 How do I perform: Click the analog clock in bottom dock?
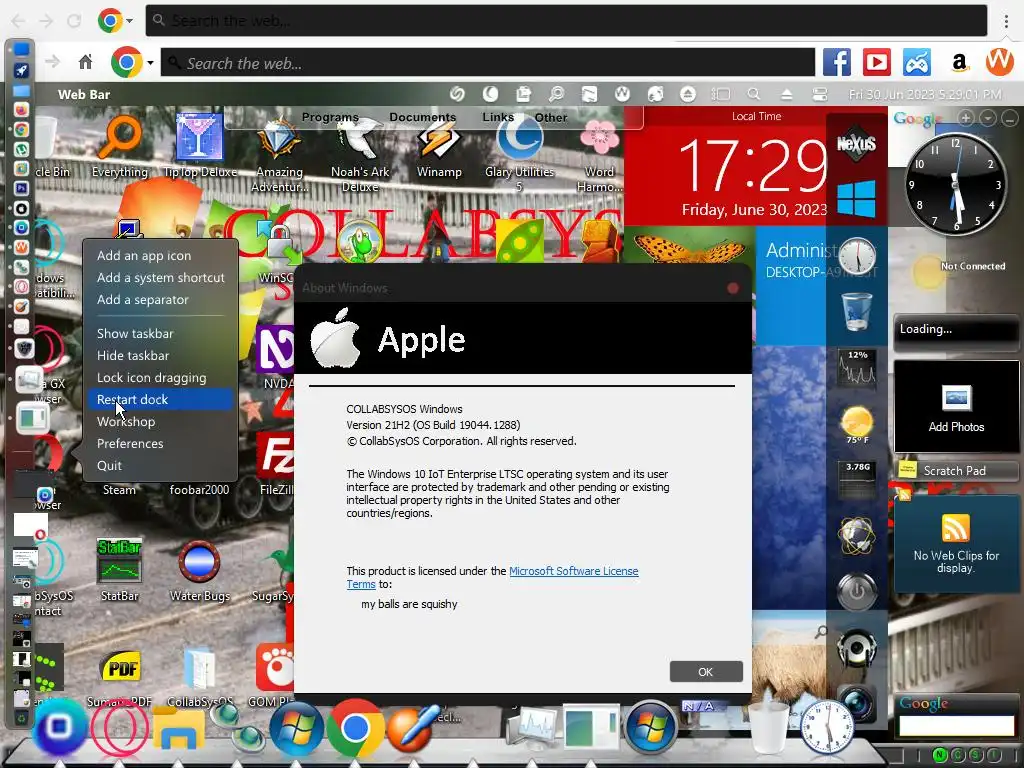[827, 727]
